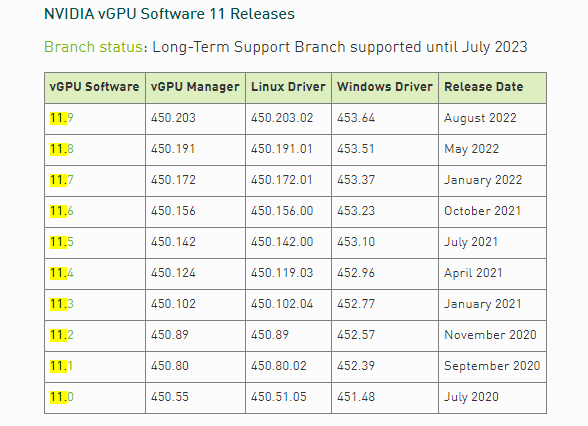
Task: Select Windows Driver value 452.77
Action: coord(356,304)
